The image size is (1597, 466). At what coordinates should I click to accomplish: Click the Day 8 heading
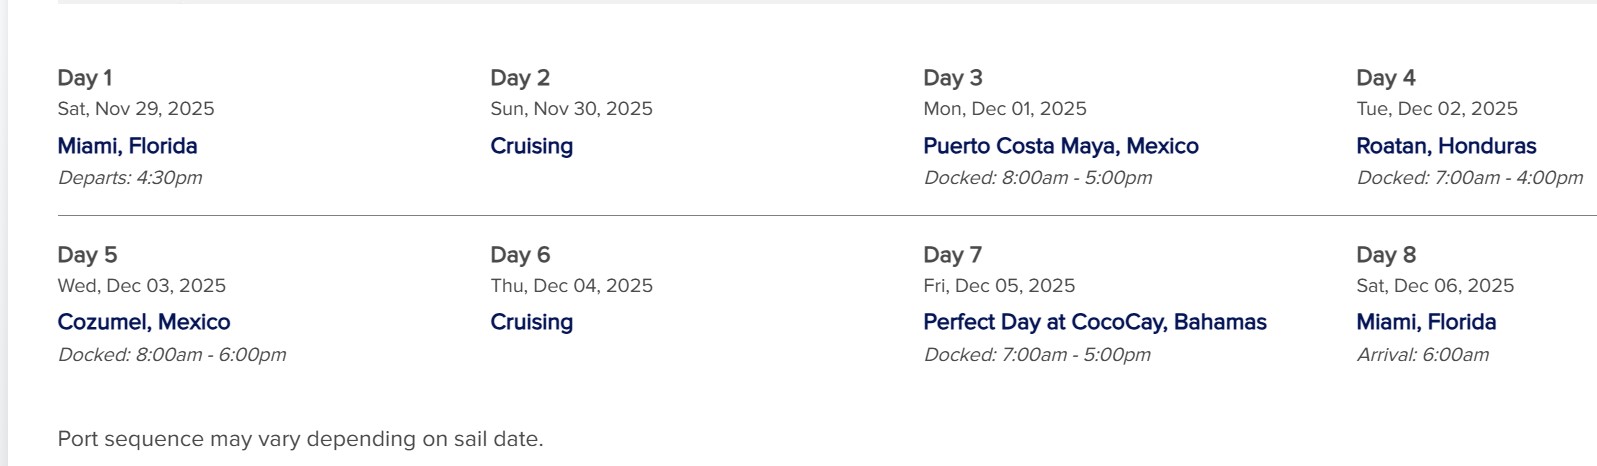(1385, 255)
